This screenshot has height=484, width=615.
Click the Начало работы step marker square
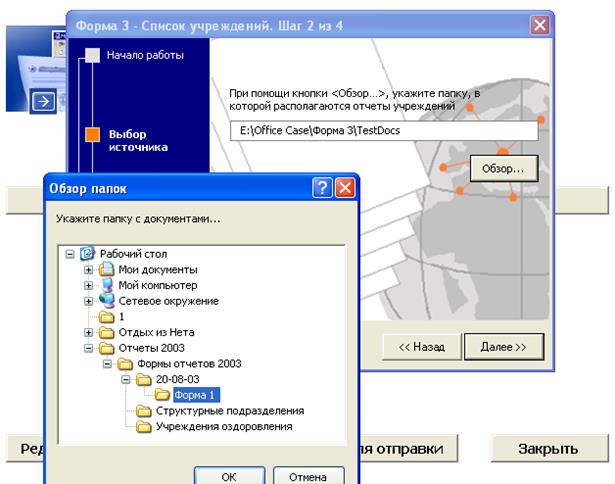93,55
